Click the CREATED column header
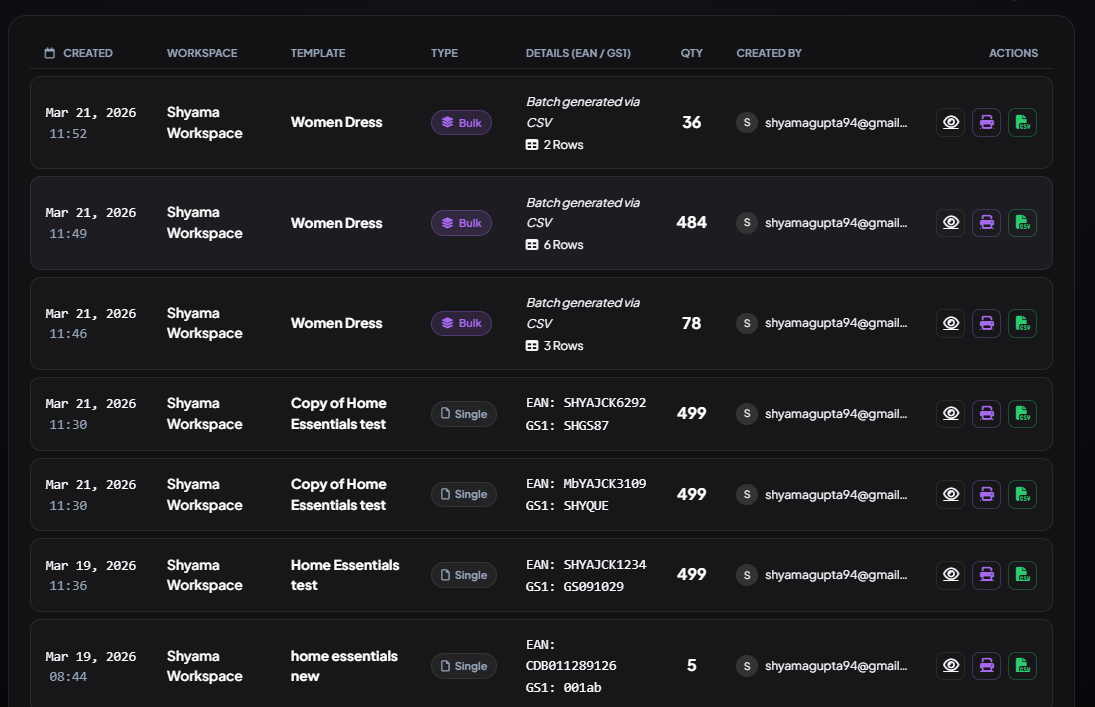The height and width of the screenshot is (707, 1095). pos(88,53)
